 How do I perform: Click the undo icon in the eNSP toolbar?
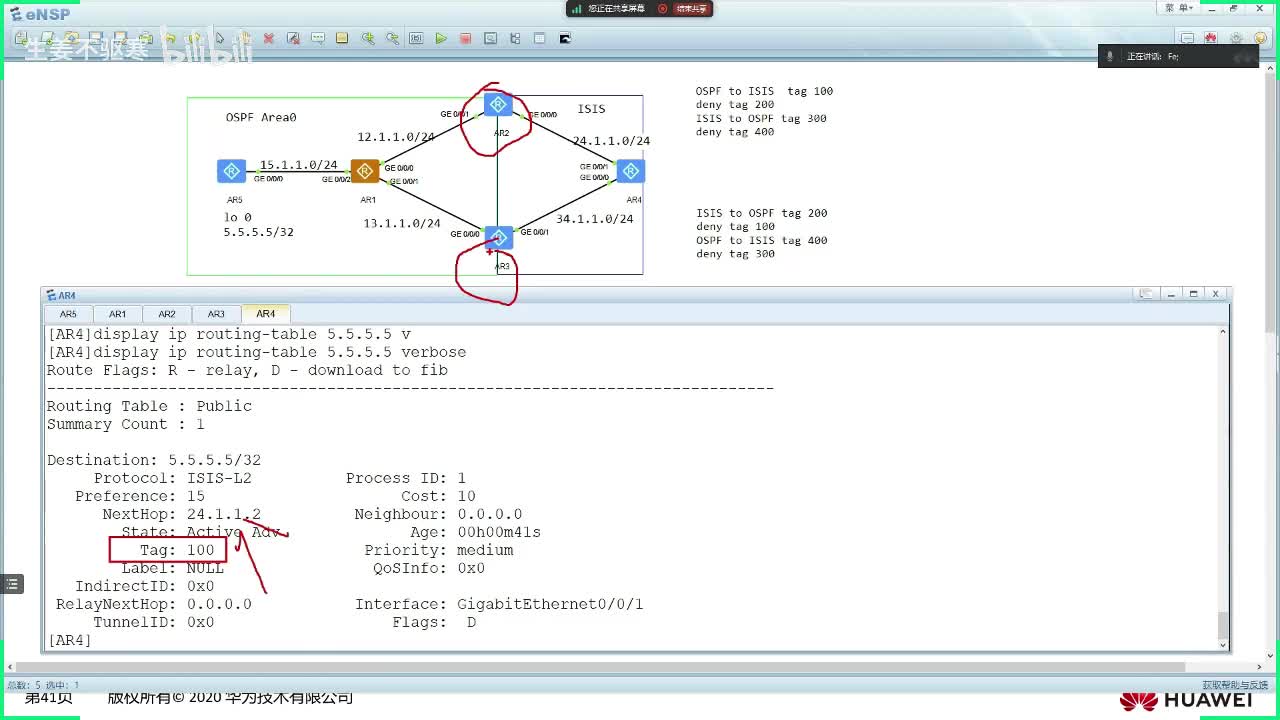pyautogui.click(x=170, y=39)
